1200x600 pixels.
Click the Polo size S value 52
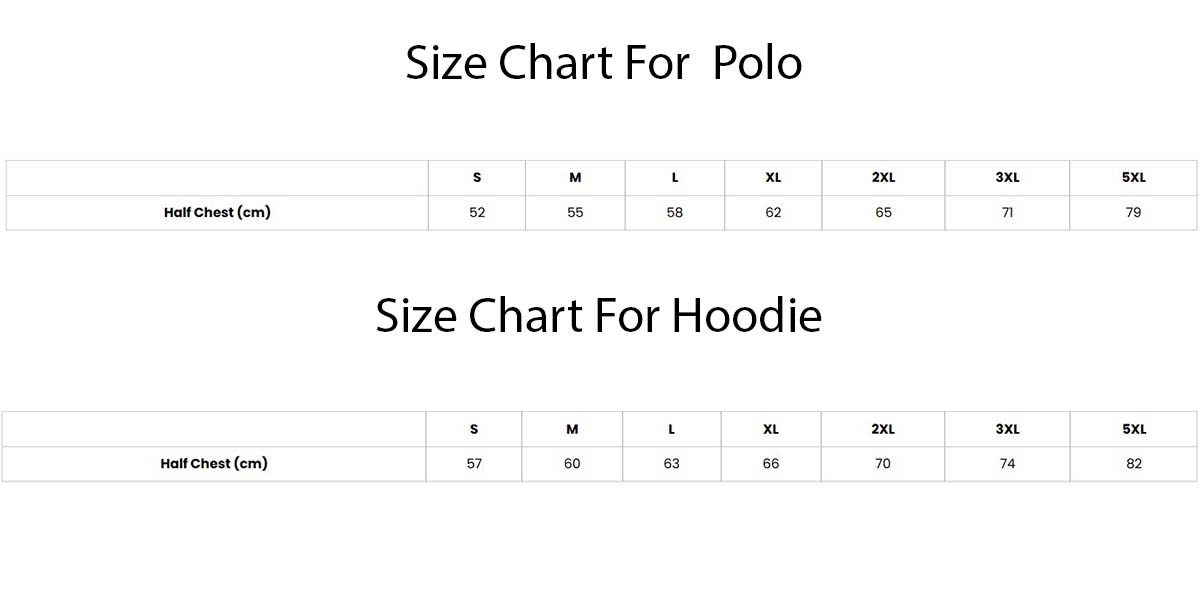477,212
